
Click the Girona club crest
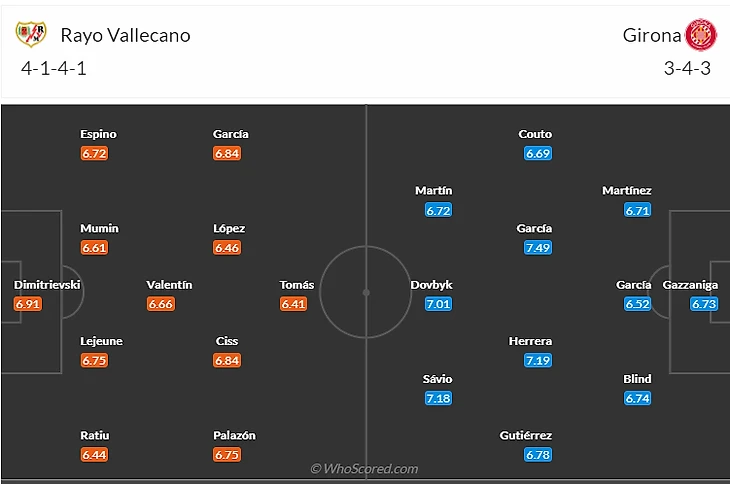pyautogui.click(x=701, y=35)
